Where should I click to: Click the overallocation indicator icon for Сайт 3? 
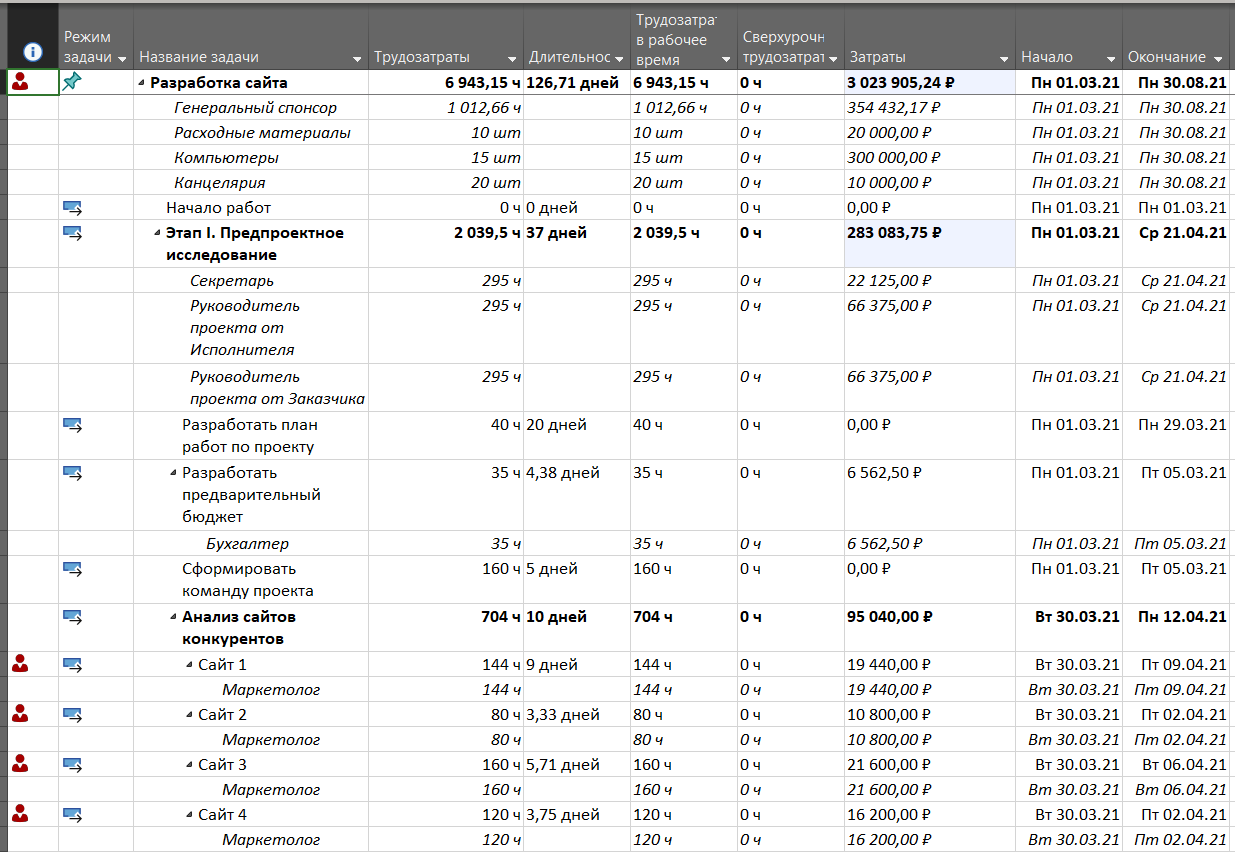(20, 764)
